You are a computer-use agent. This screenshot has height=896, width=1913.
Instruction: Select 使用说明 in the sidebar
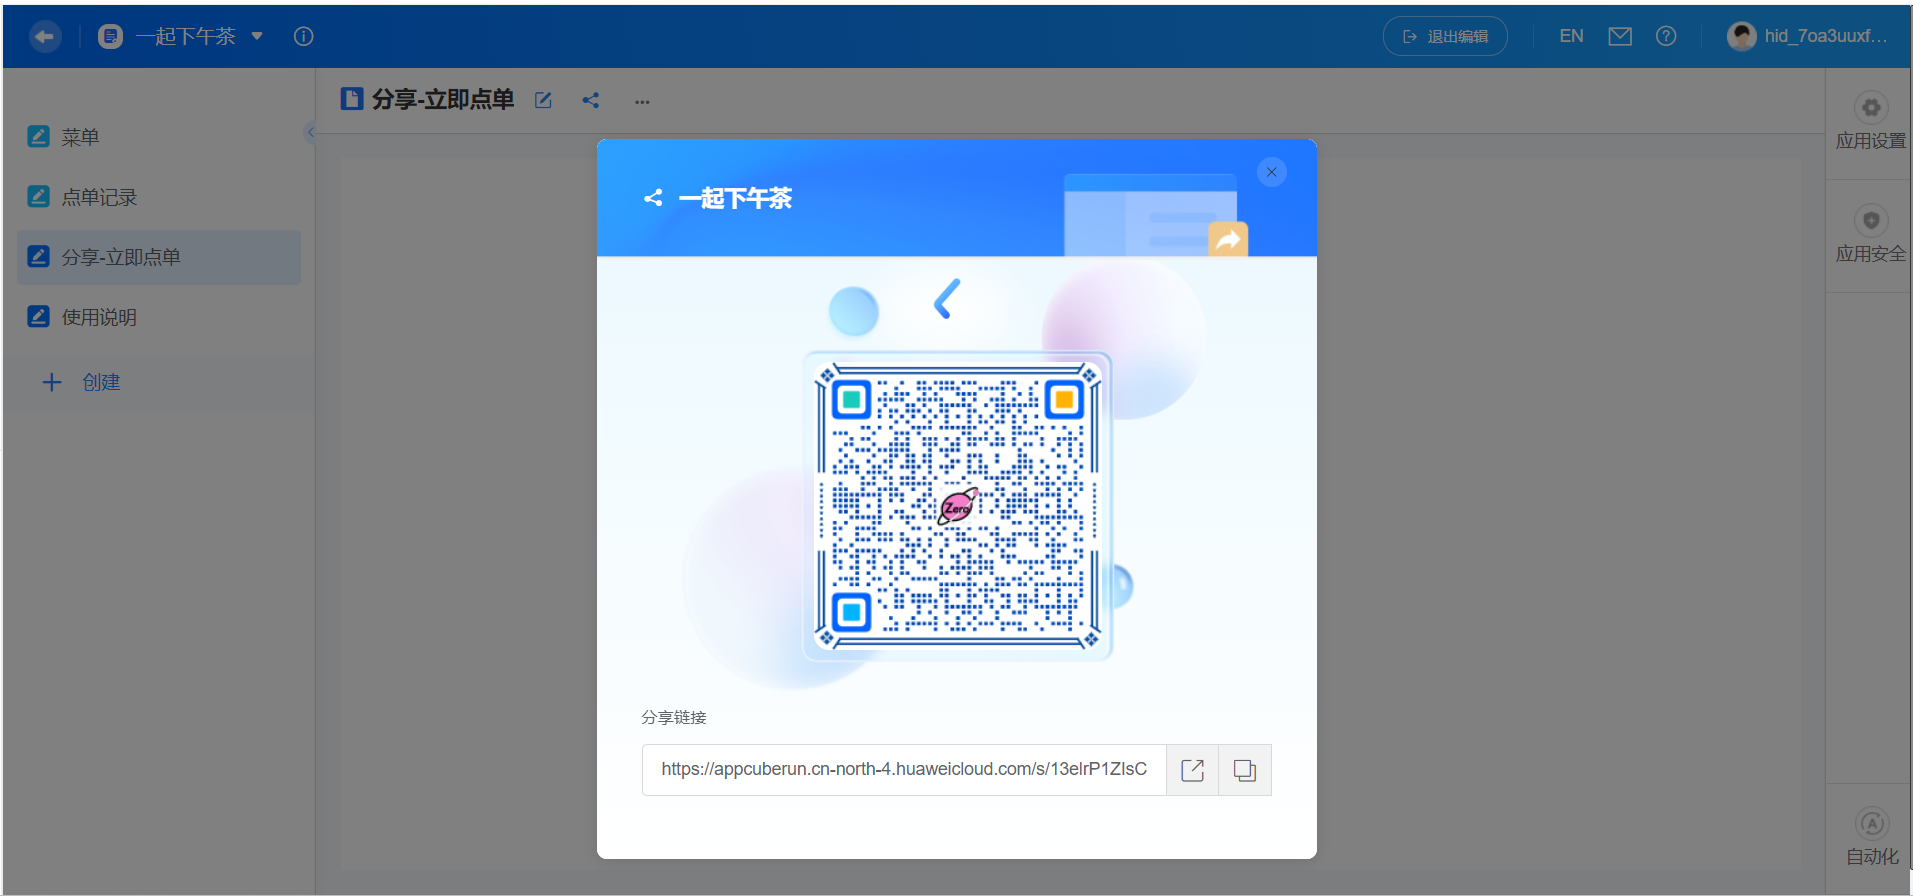tap(159, 317)
